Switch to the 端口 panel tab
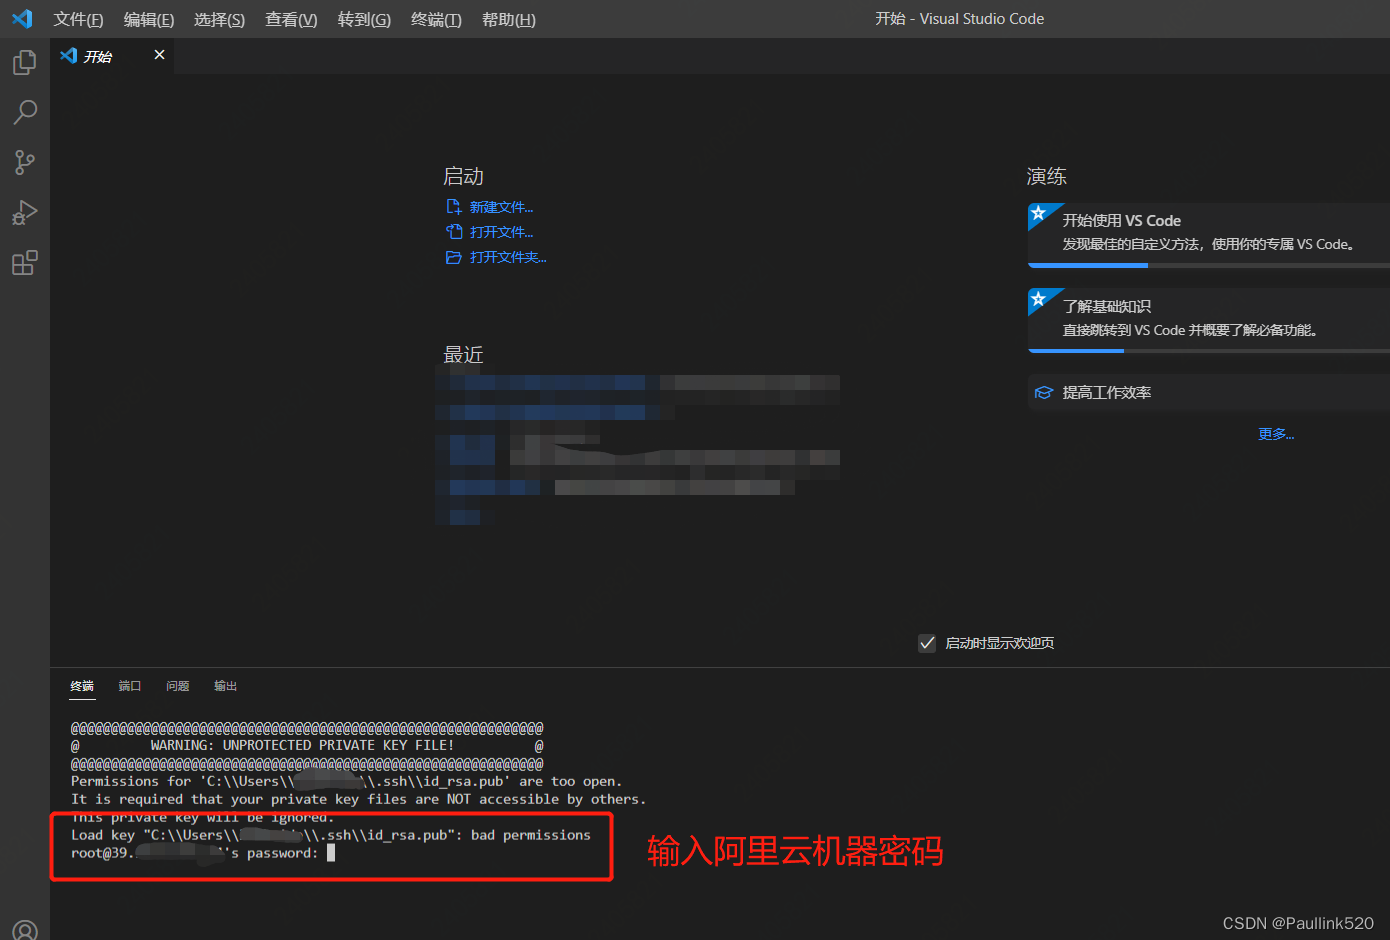Image resolution: width=1390 pixels, height=940 pixels. (130, 686)
